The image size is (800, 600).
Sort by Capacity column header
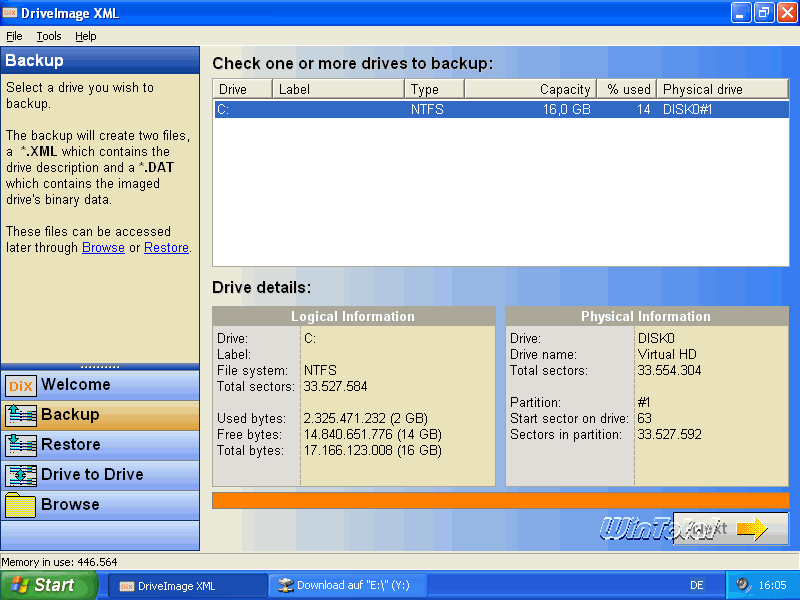point(530,89)
